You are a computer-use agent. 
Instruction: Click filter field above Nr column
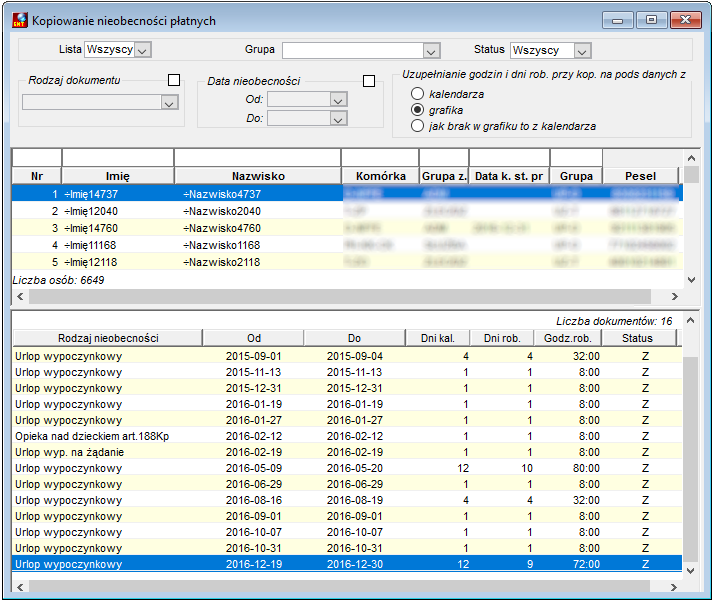point(37,158)
